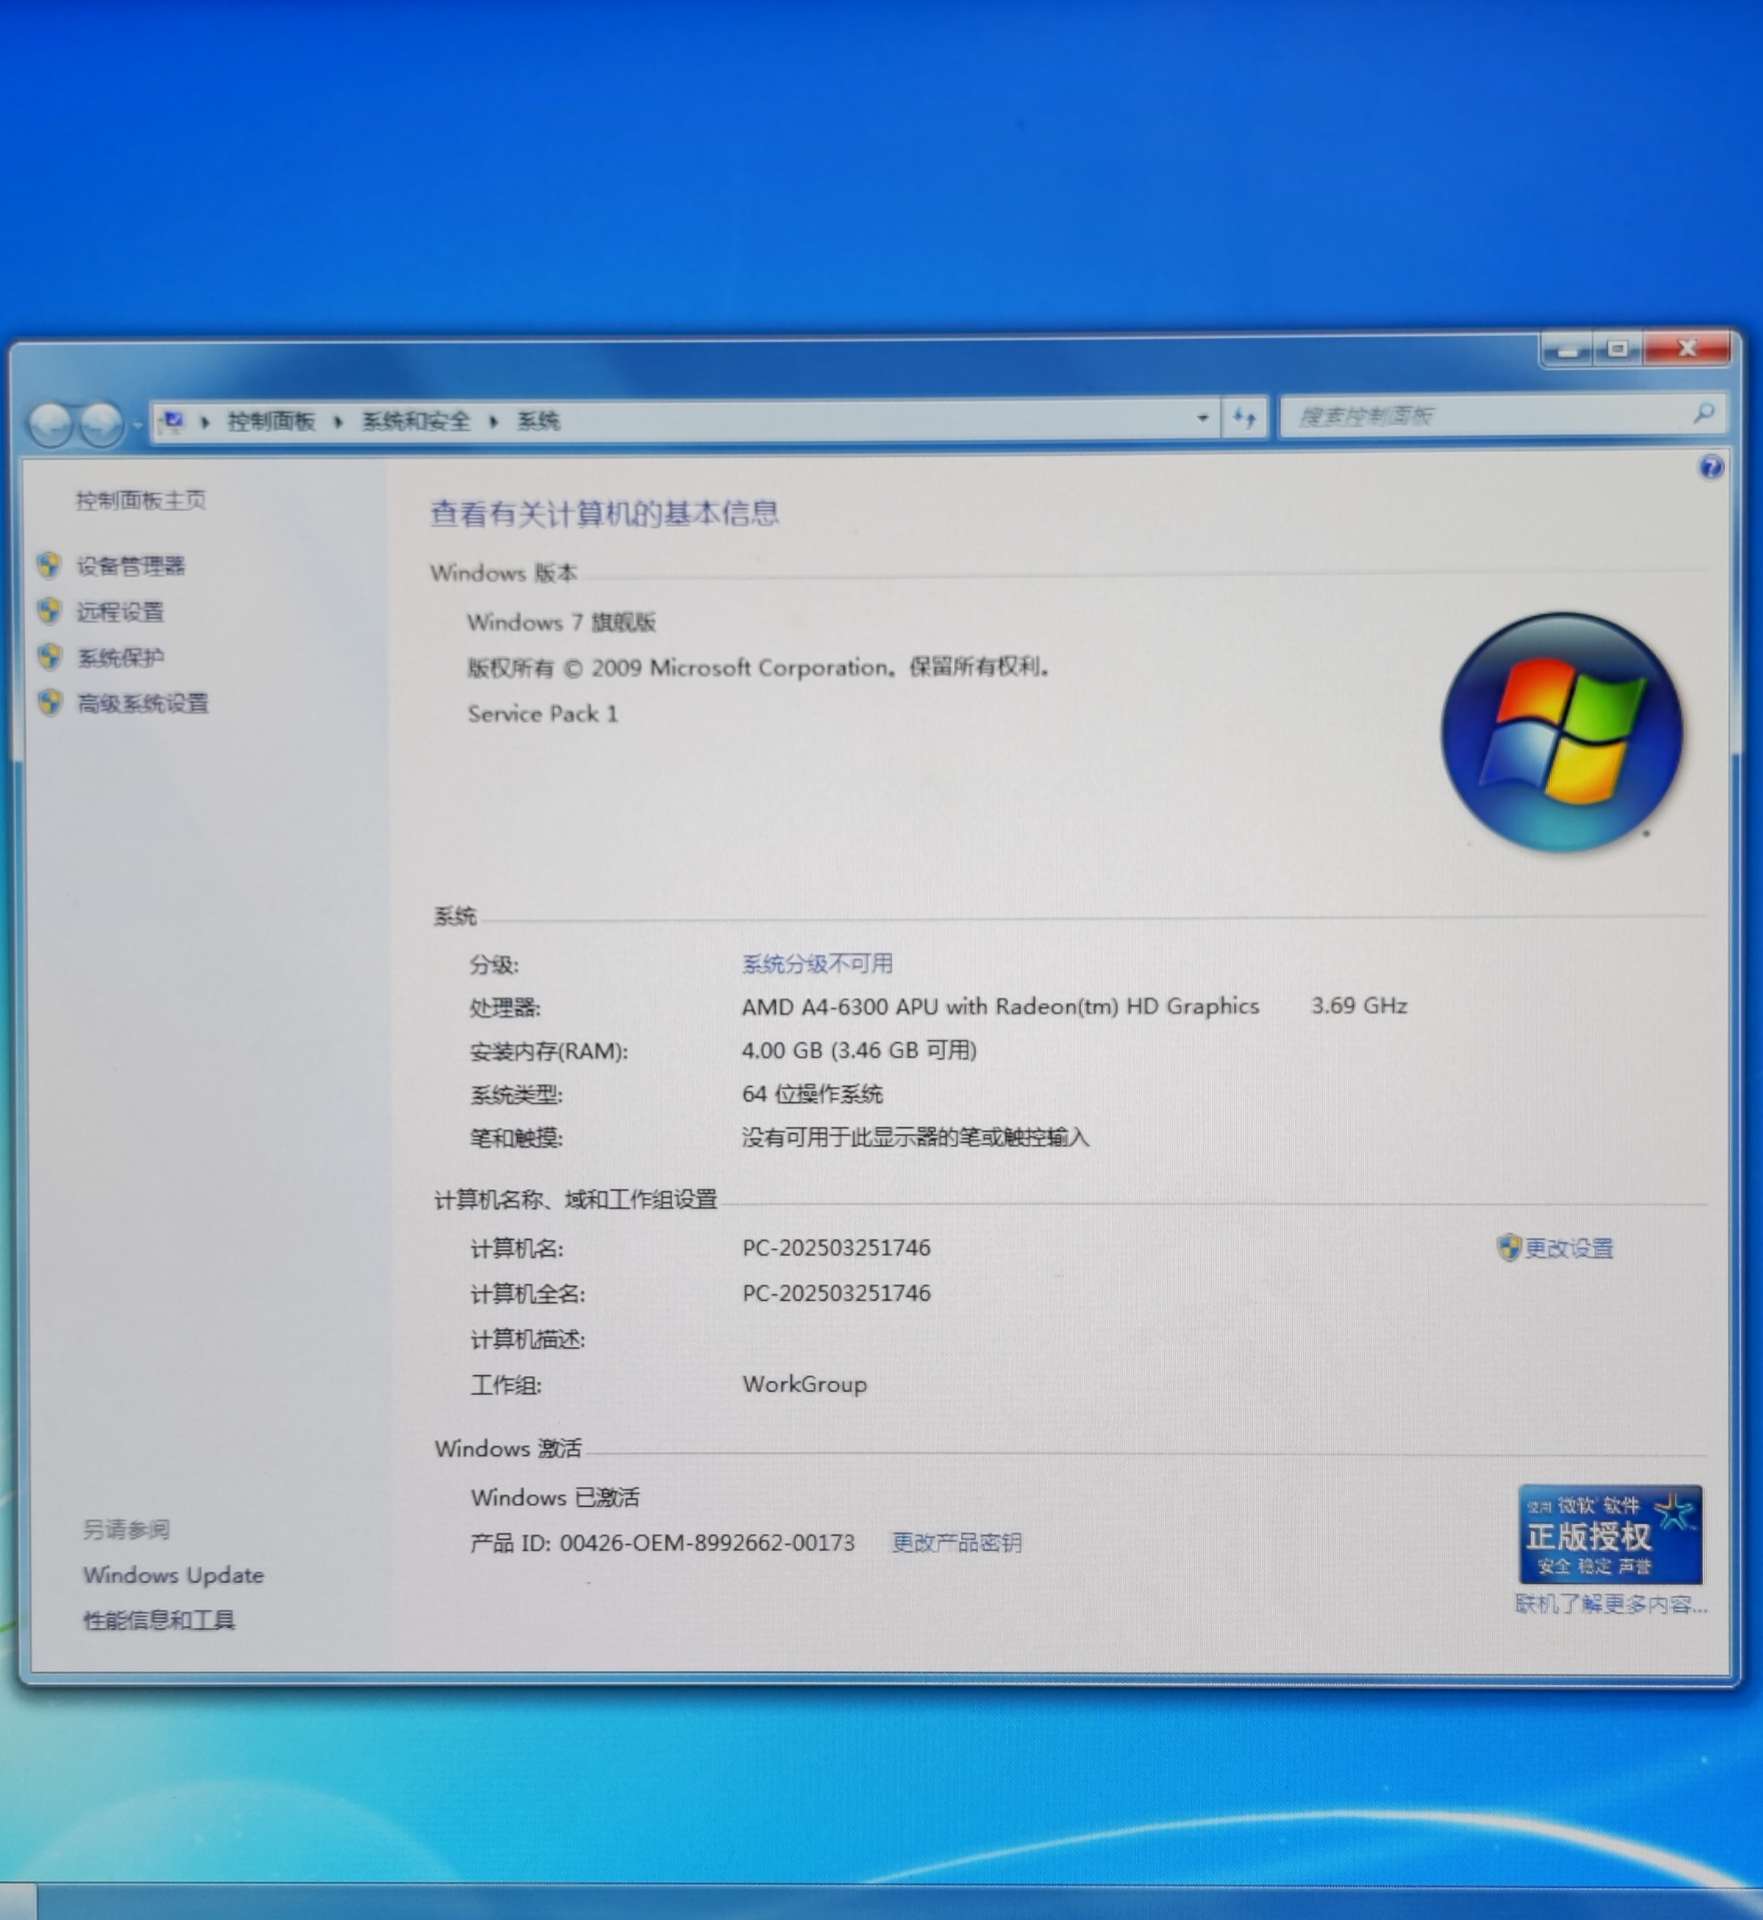Click the Windows 7 logo image
Viewport: 1763px width, 1920px height.
1561,732
